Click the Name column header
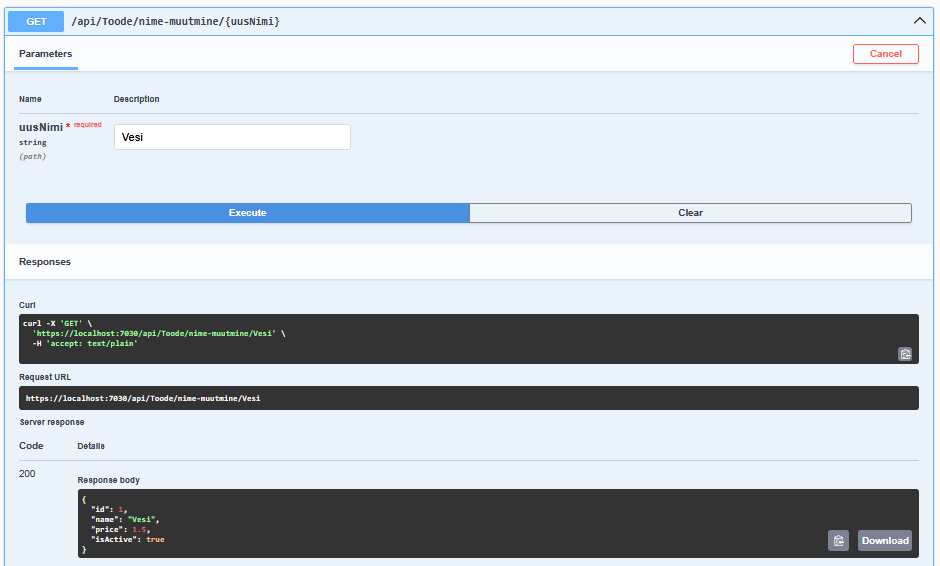The image size is (940, 566). [30, 99]
